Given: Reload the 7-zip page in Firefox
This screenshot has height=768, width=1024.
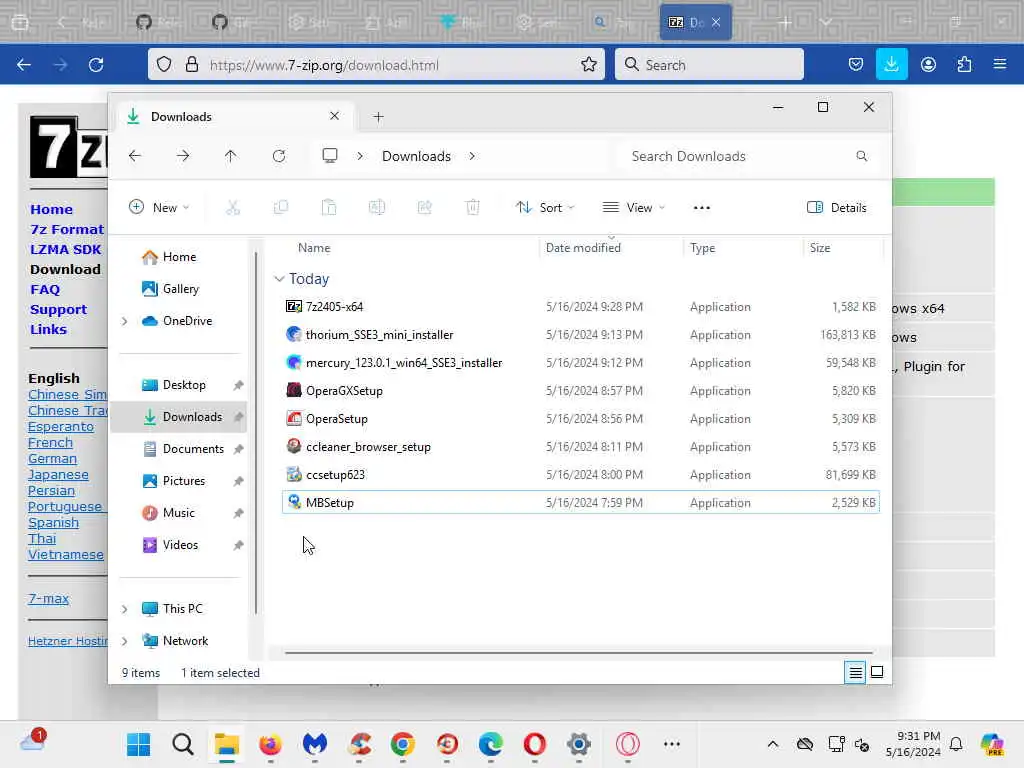Looking at the screenshot, I should tap(96, 65).
